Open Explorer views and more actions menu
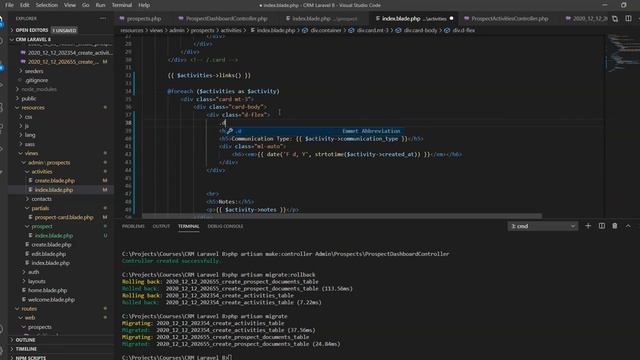The height and width of the screenshot is (360, 640). [102, 18]
